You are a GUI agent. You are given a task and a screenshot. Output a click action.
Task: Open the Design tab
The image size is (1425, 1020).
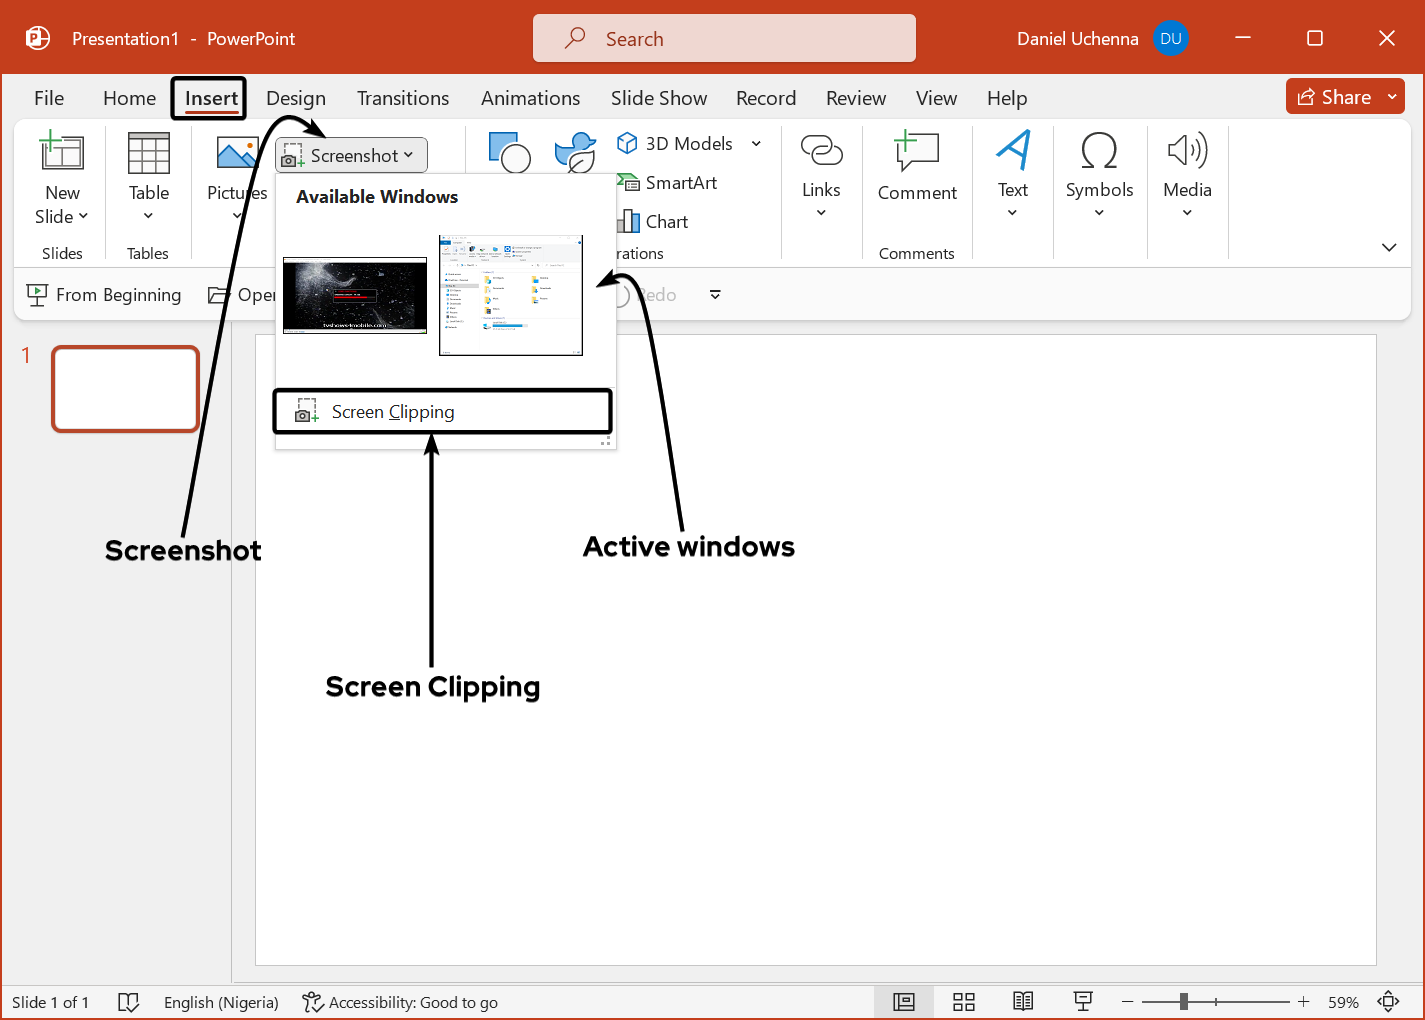tap(295, 98)
